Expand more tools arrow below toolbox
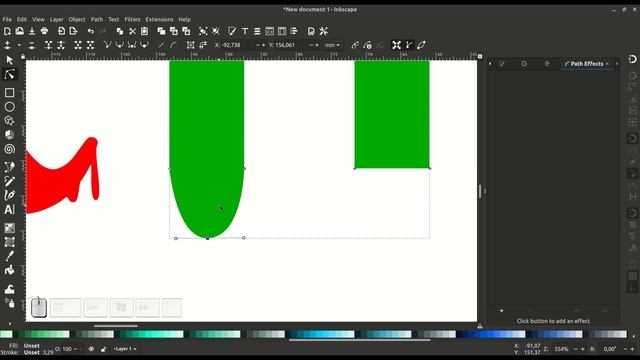Viewport: 640px width, 360px height. coord(9,324)
